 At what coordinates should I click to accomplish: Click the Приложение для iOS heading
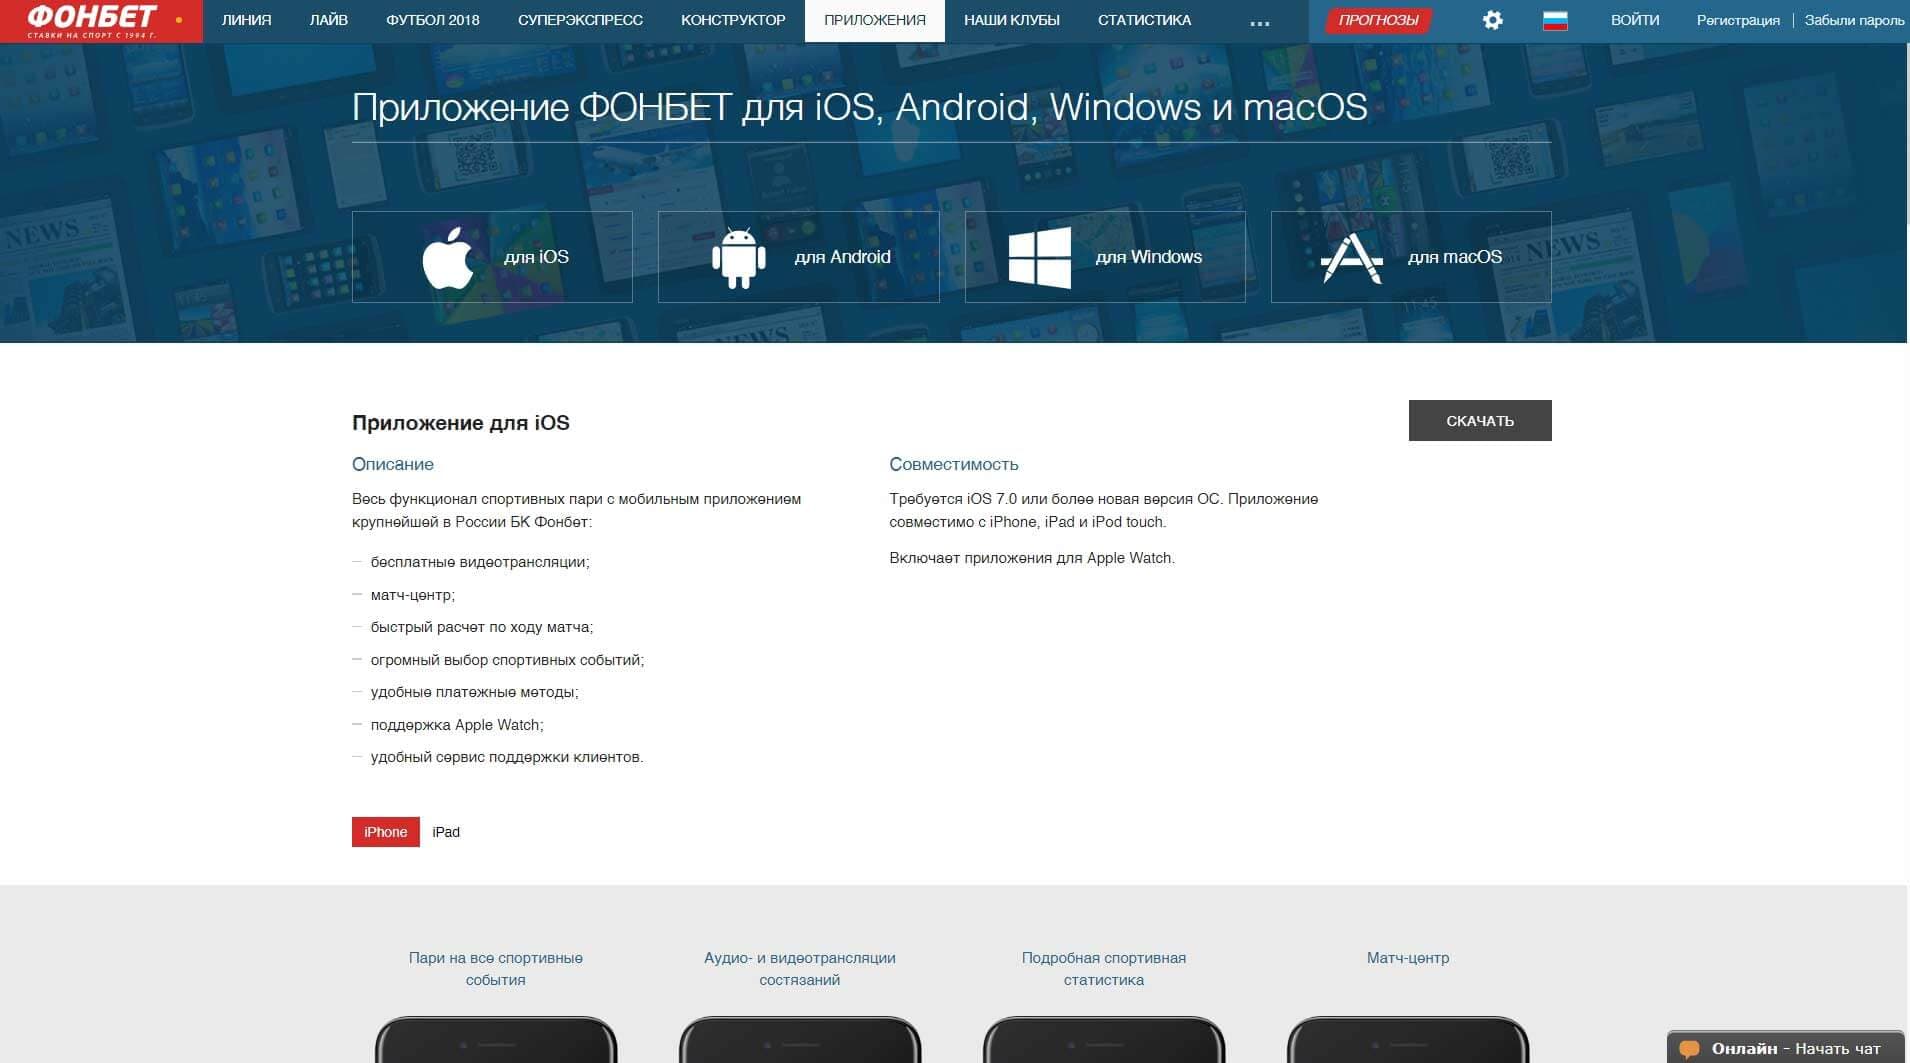(461, 423)
